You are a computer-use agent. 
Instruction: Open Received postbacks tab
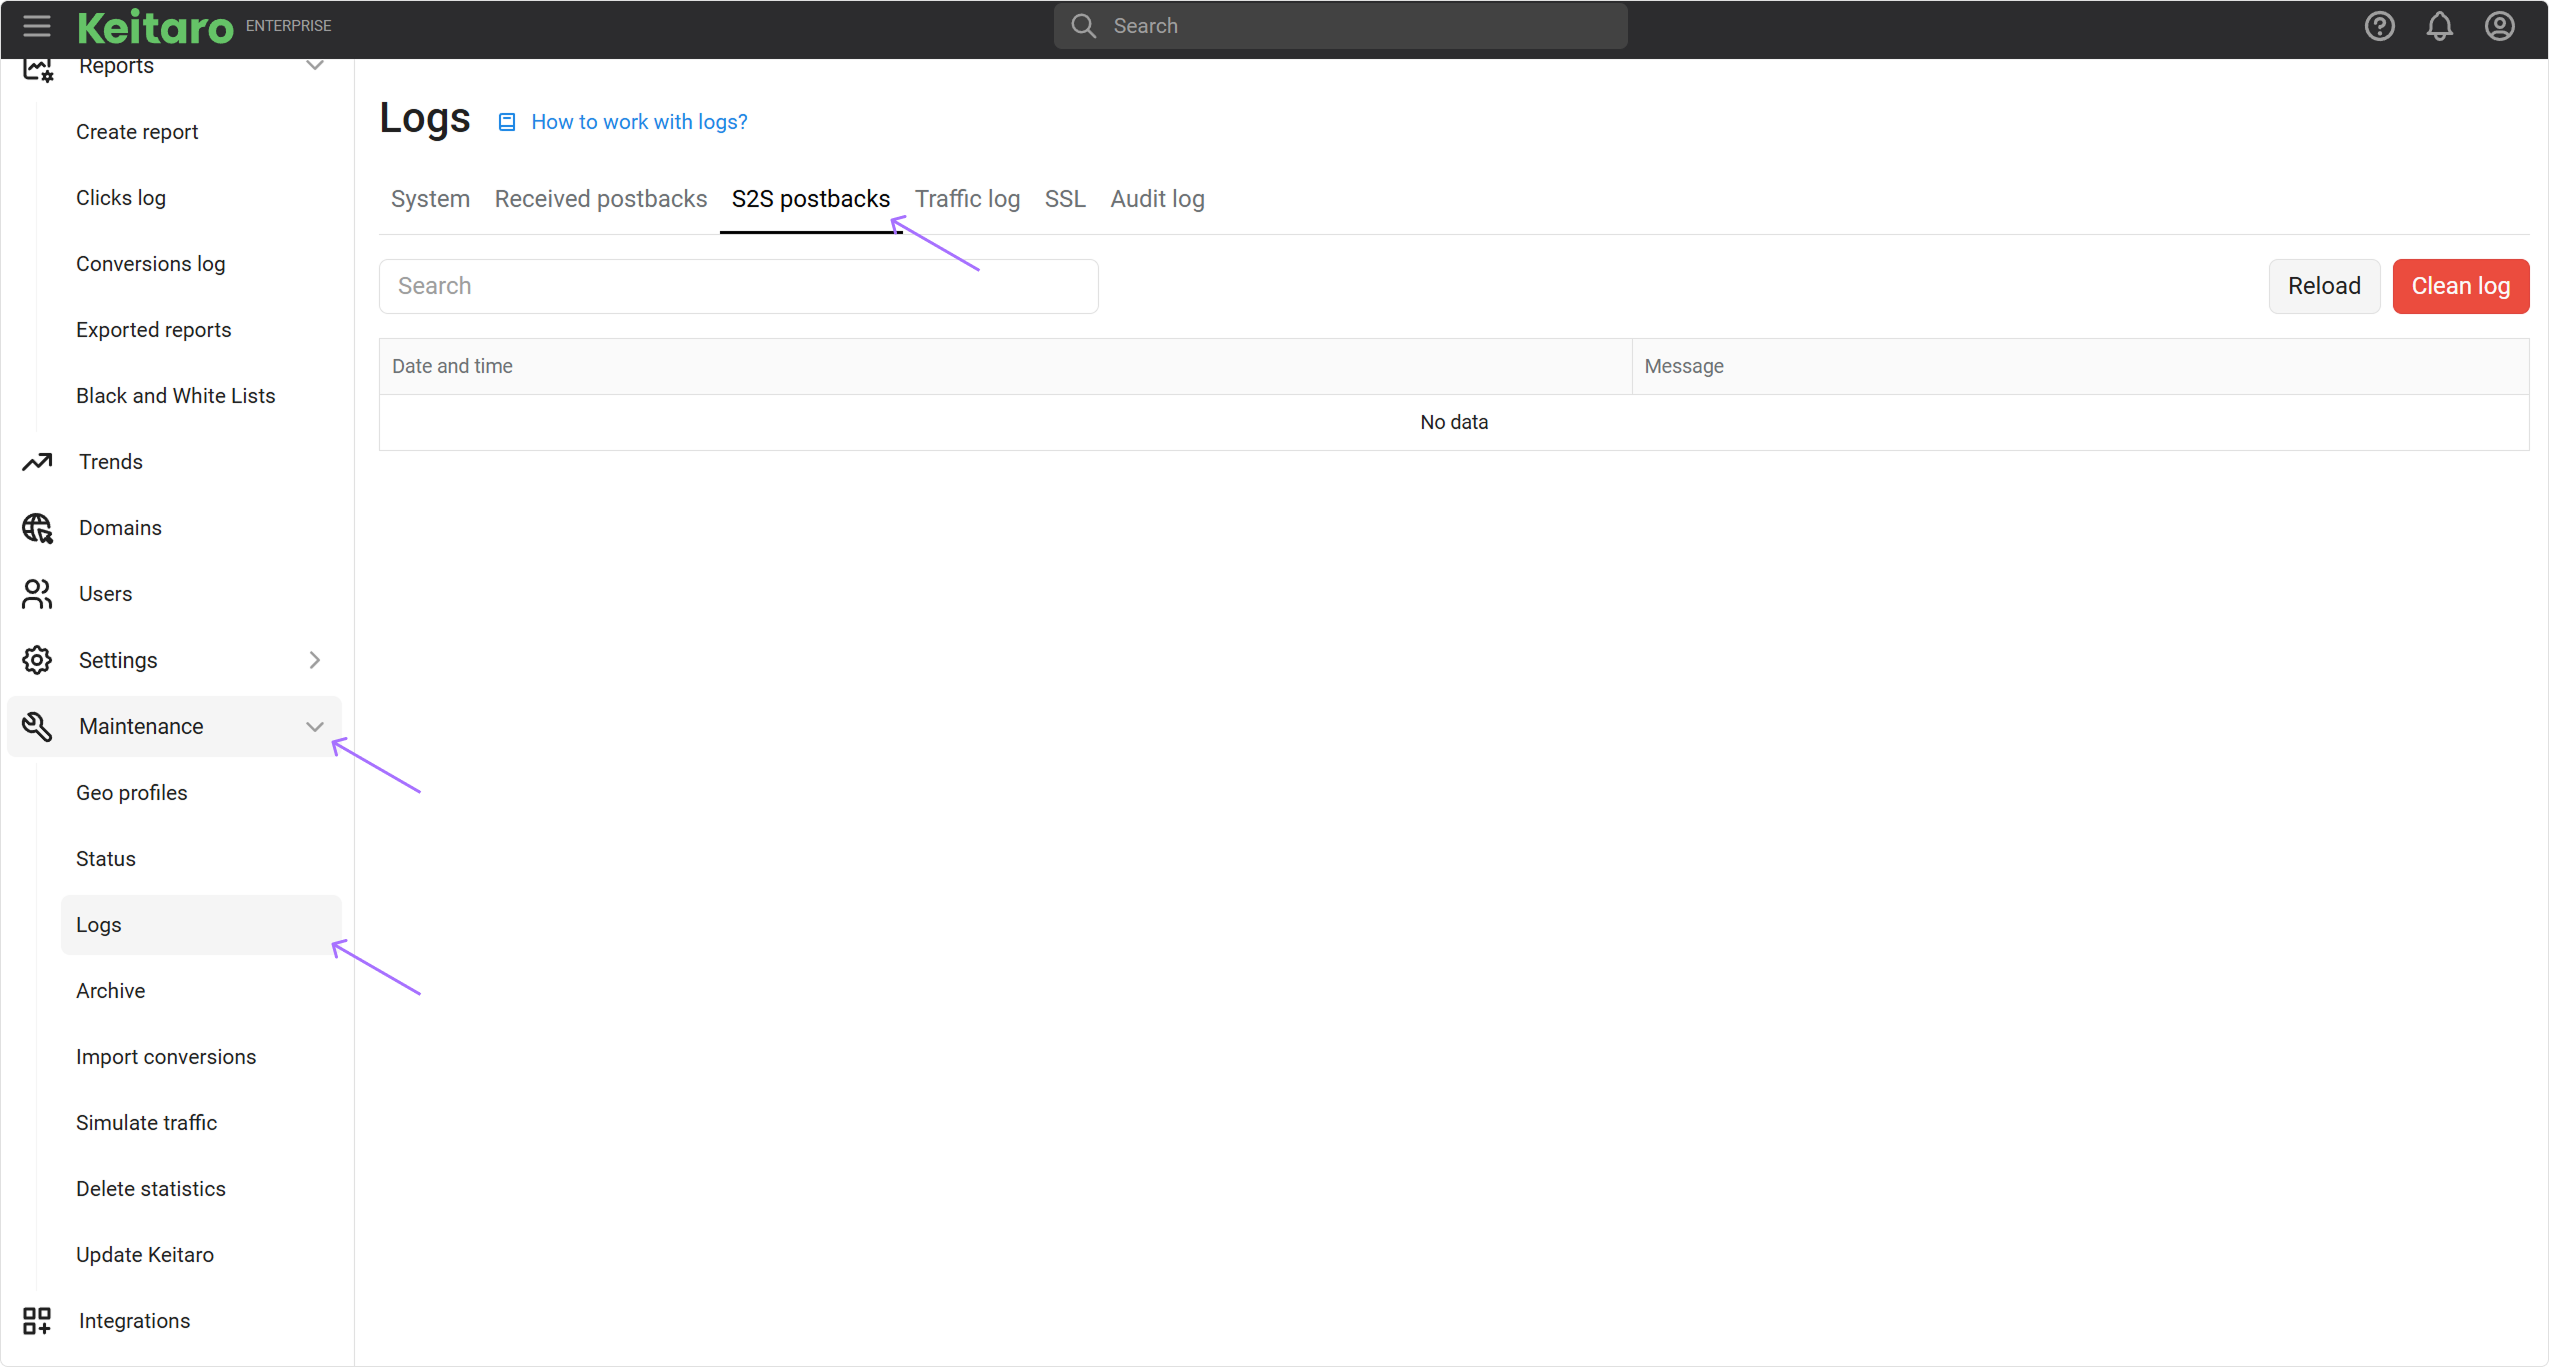point(600,199)
